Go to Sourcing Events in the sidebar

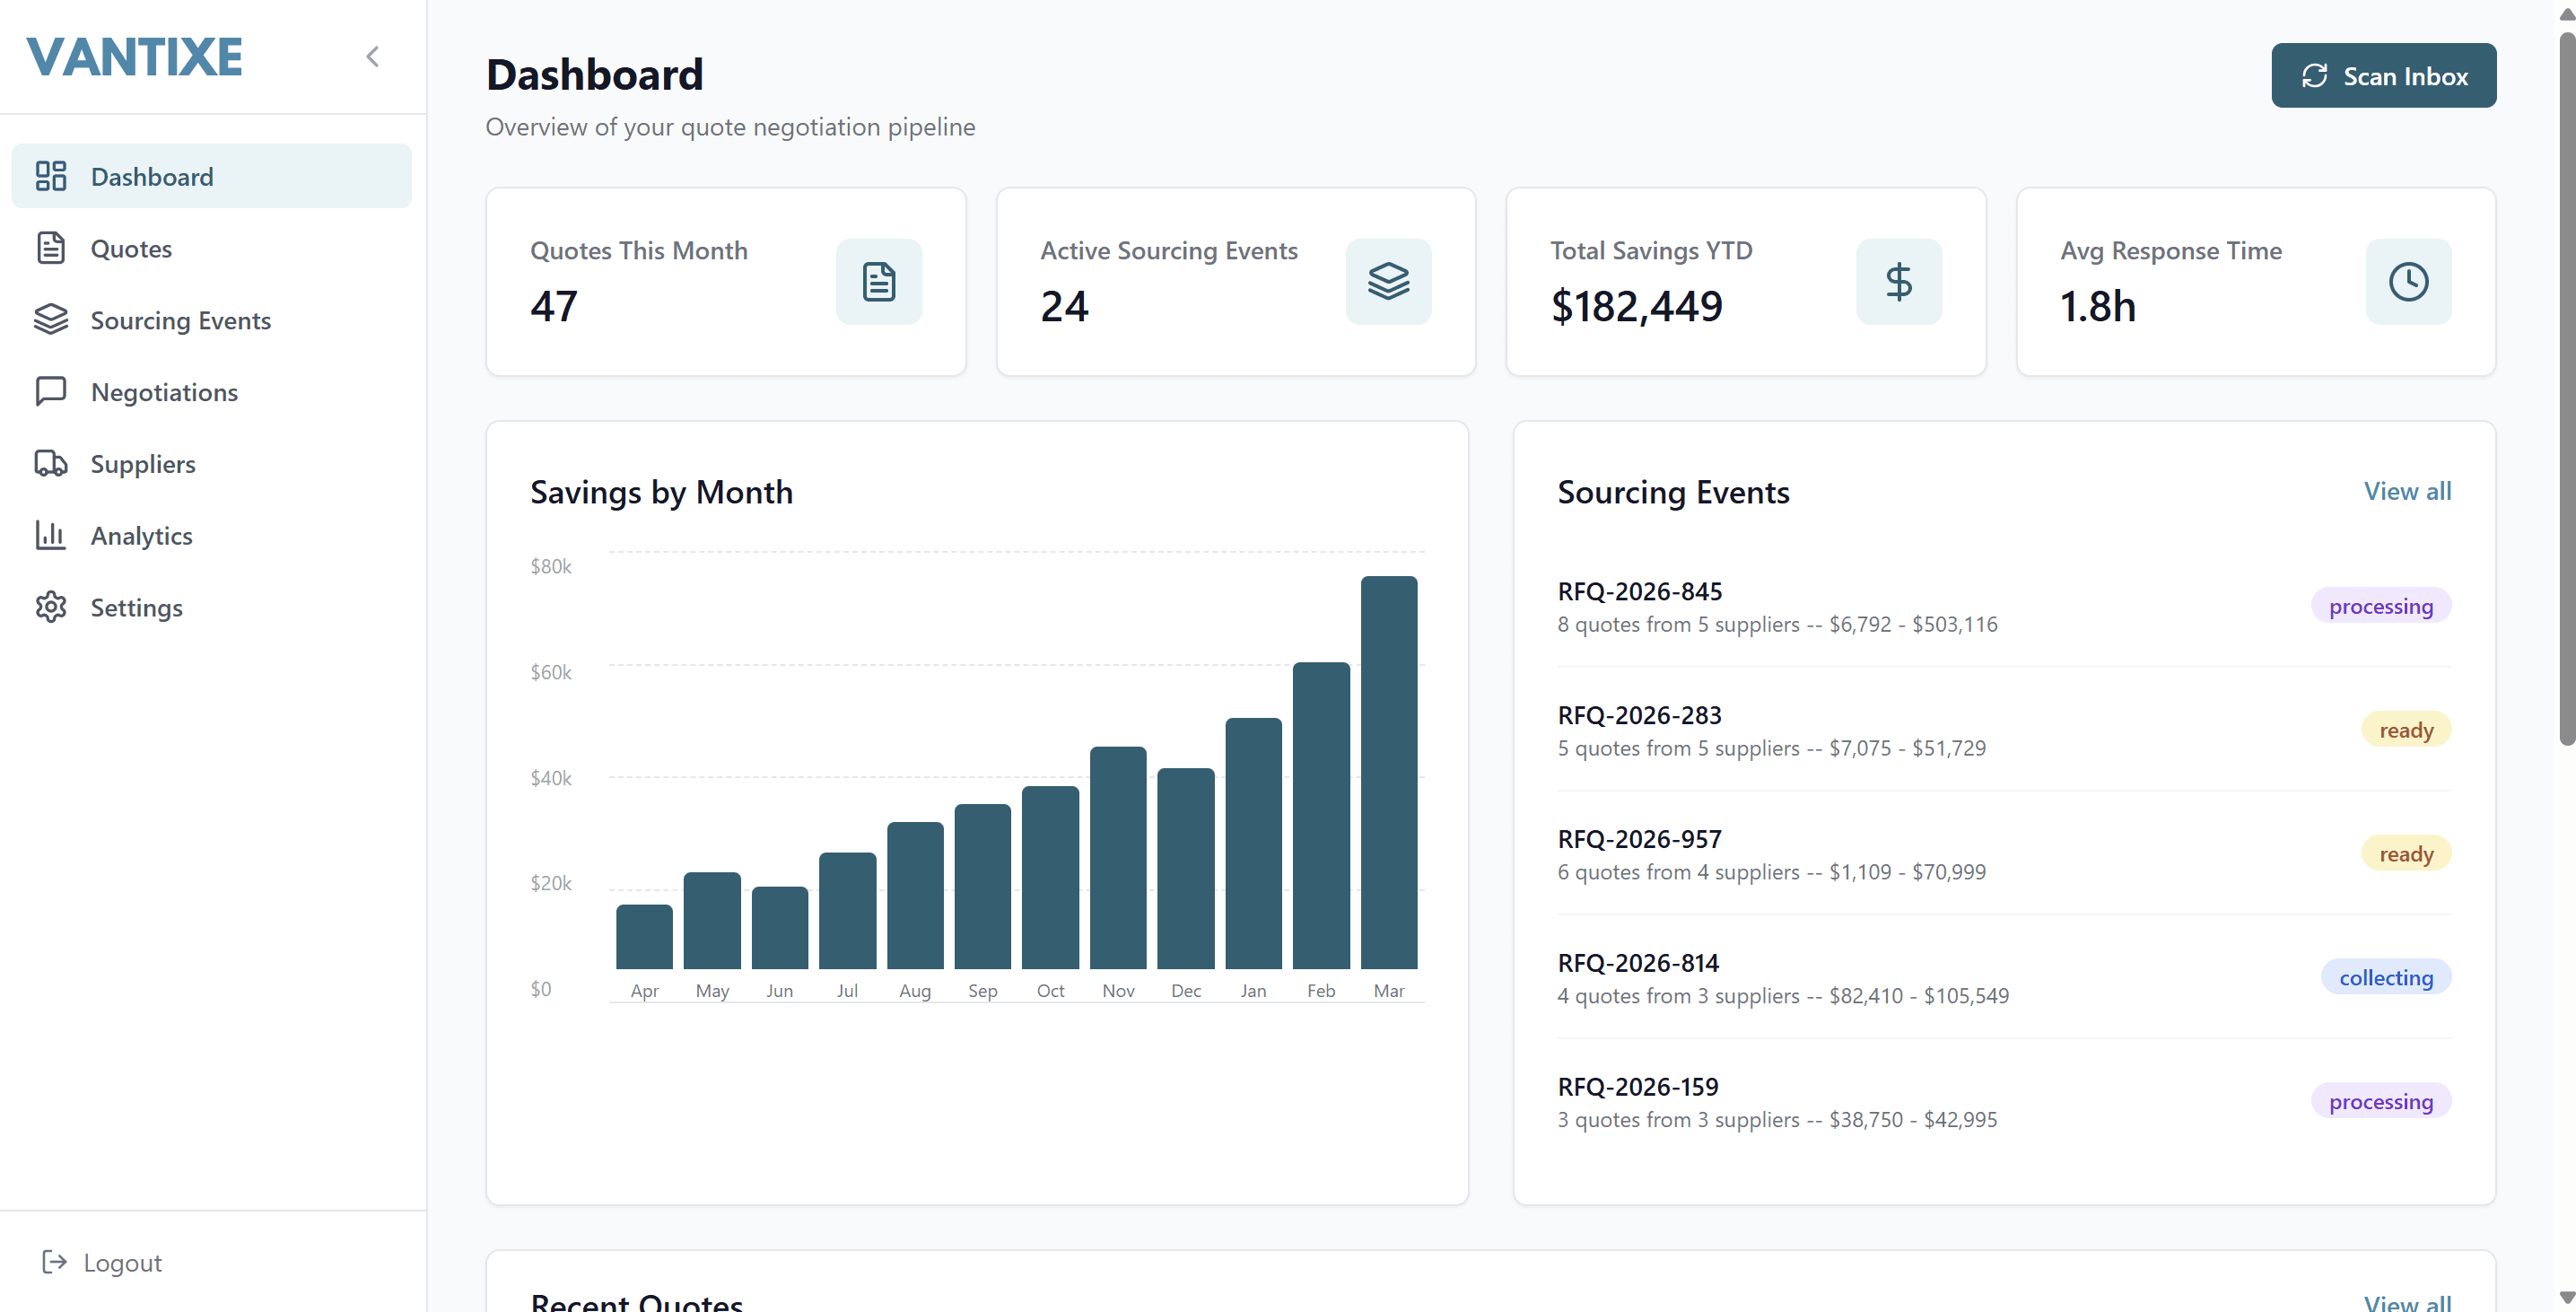(x=180, y=320)
